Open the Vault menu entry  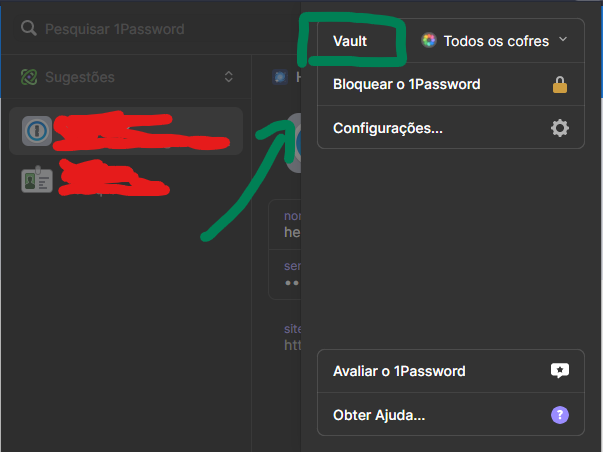pyautogui.click(x=350, y=40)
